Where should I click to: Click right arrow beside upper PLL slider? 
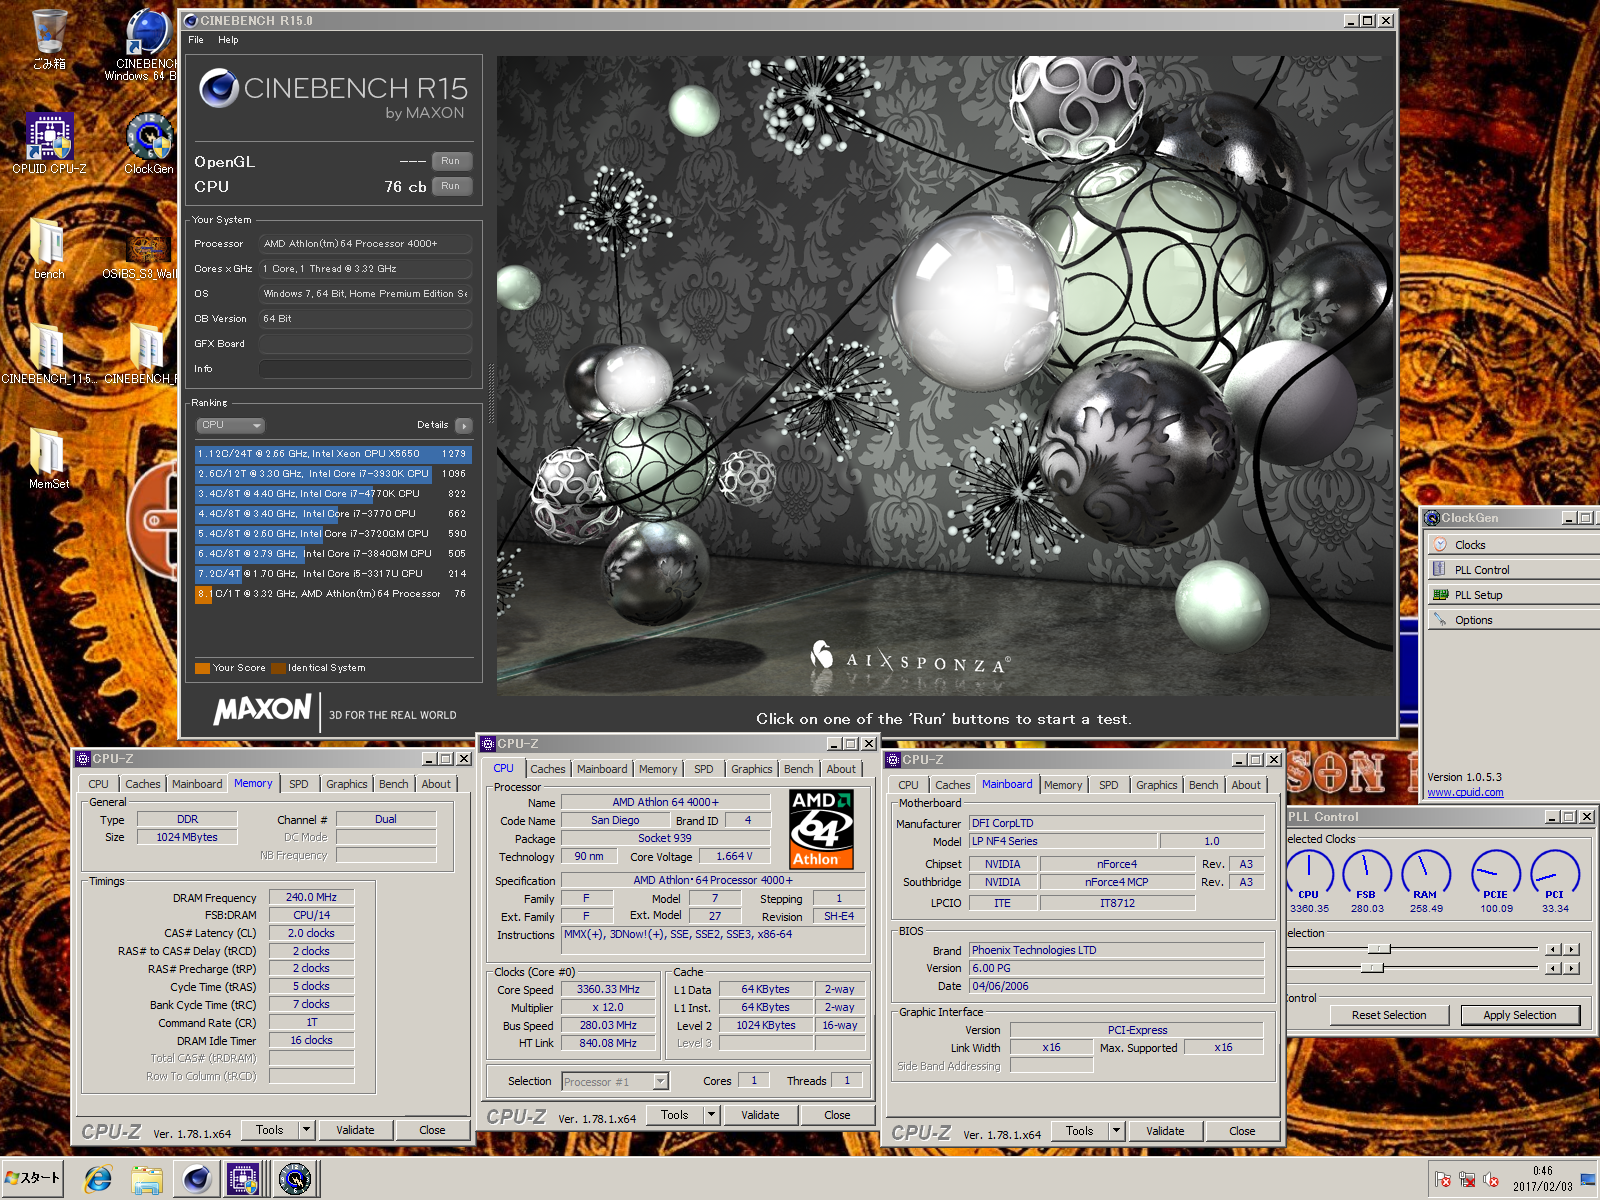click(x=1572, y=949)
